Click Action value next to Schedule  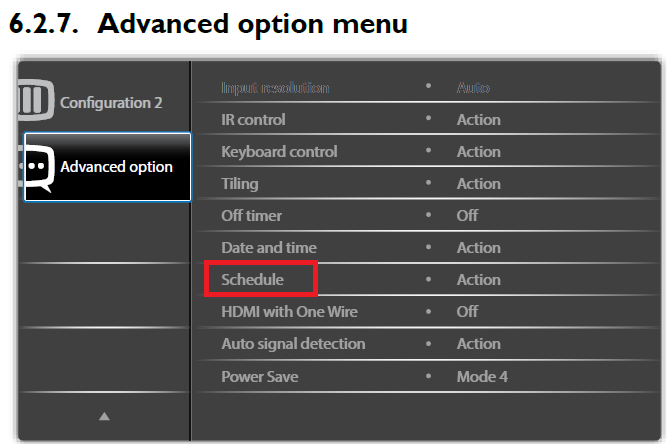click(x=479, y=280)
